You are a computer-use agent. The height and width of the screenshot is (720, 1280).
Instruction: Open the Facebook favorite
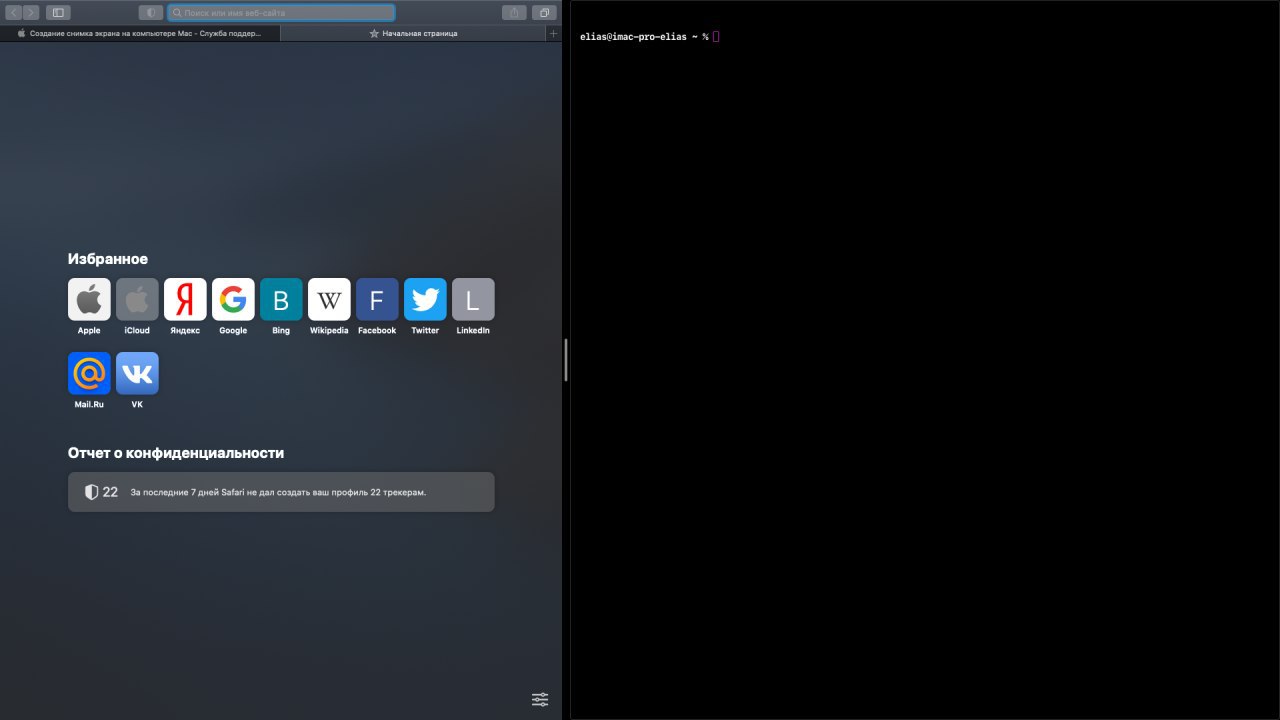[x=377, y=306]
